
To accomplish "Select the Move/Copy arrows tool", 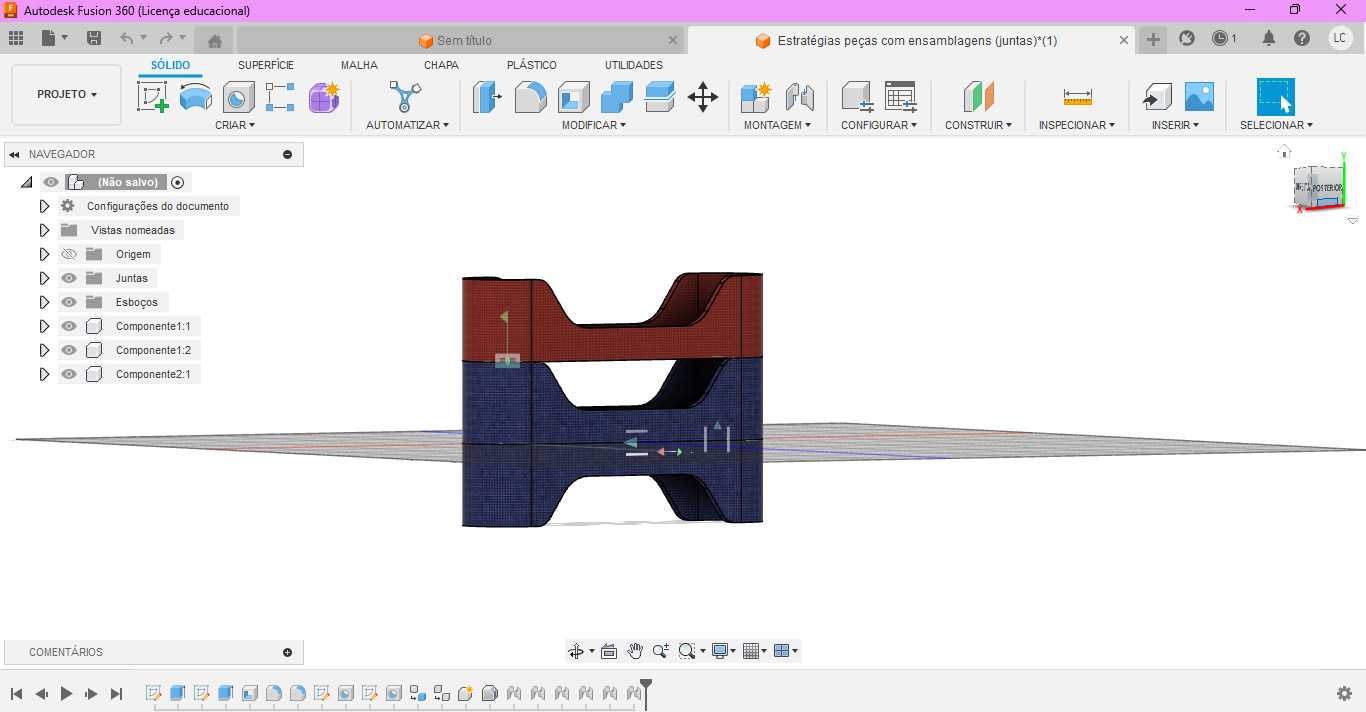I will click(x=703, y=97).
